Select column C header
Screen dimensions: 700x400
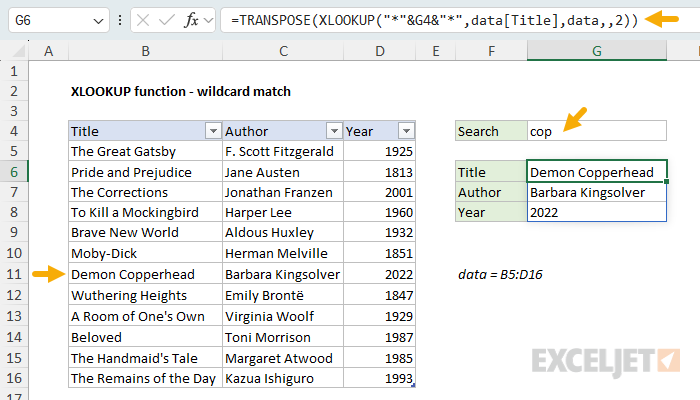pos(283,51)
